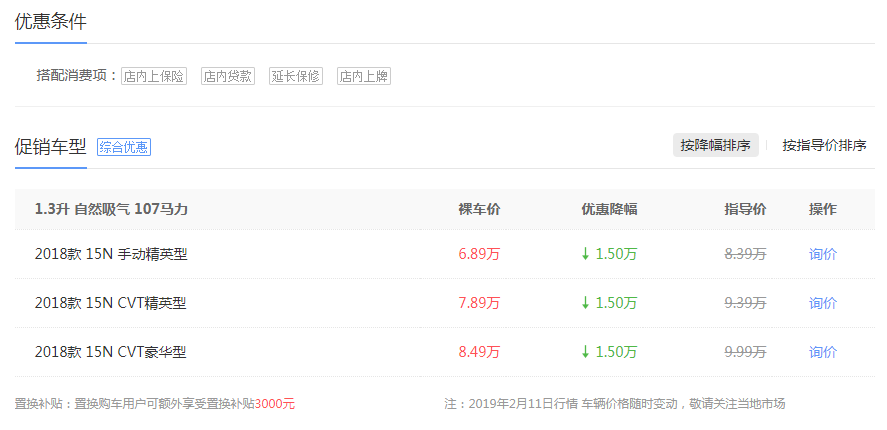Click the struck-through 9.39万 guide price

745,303
